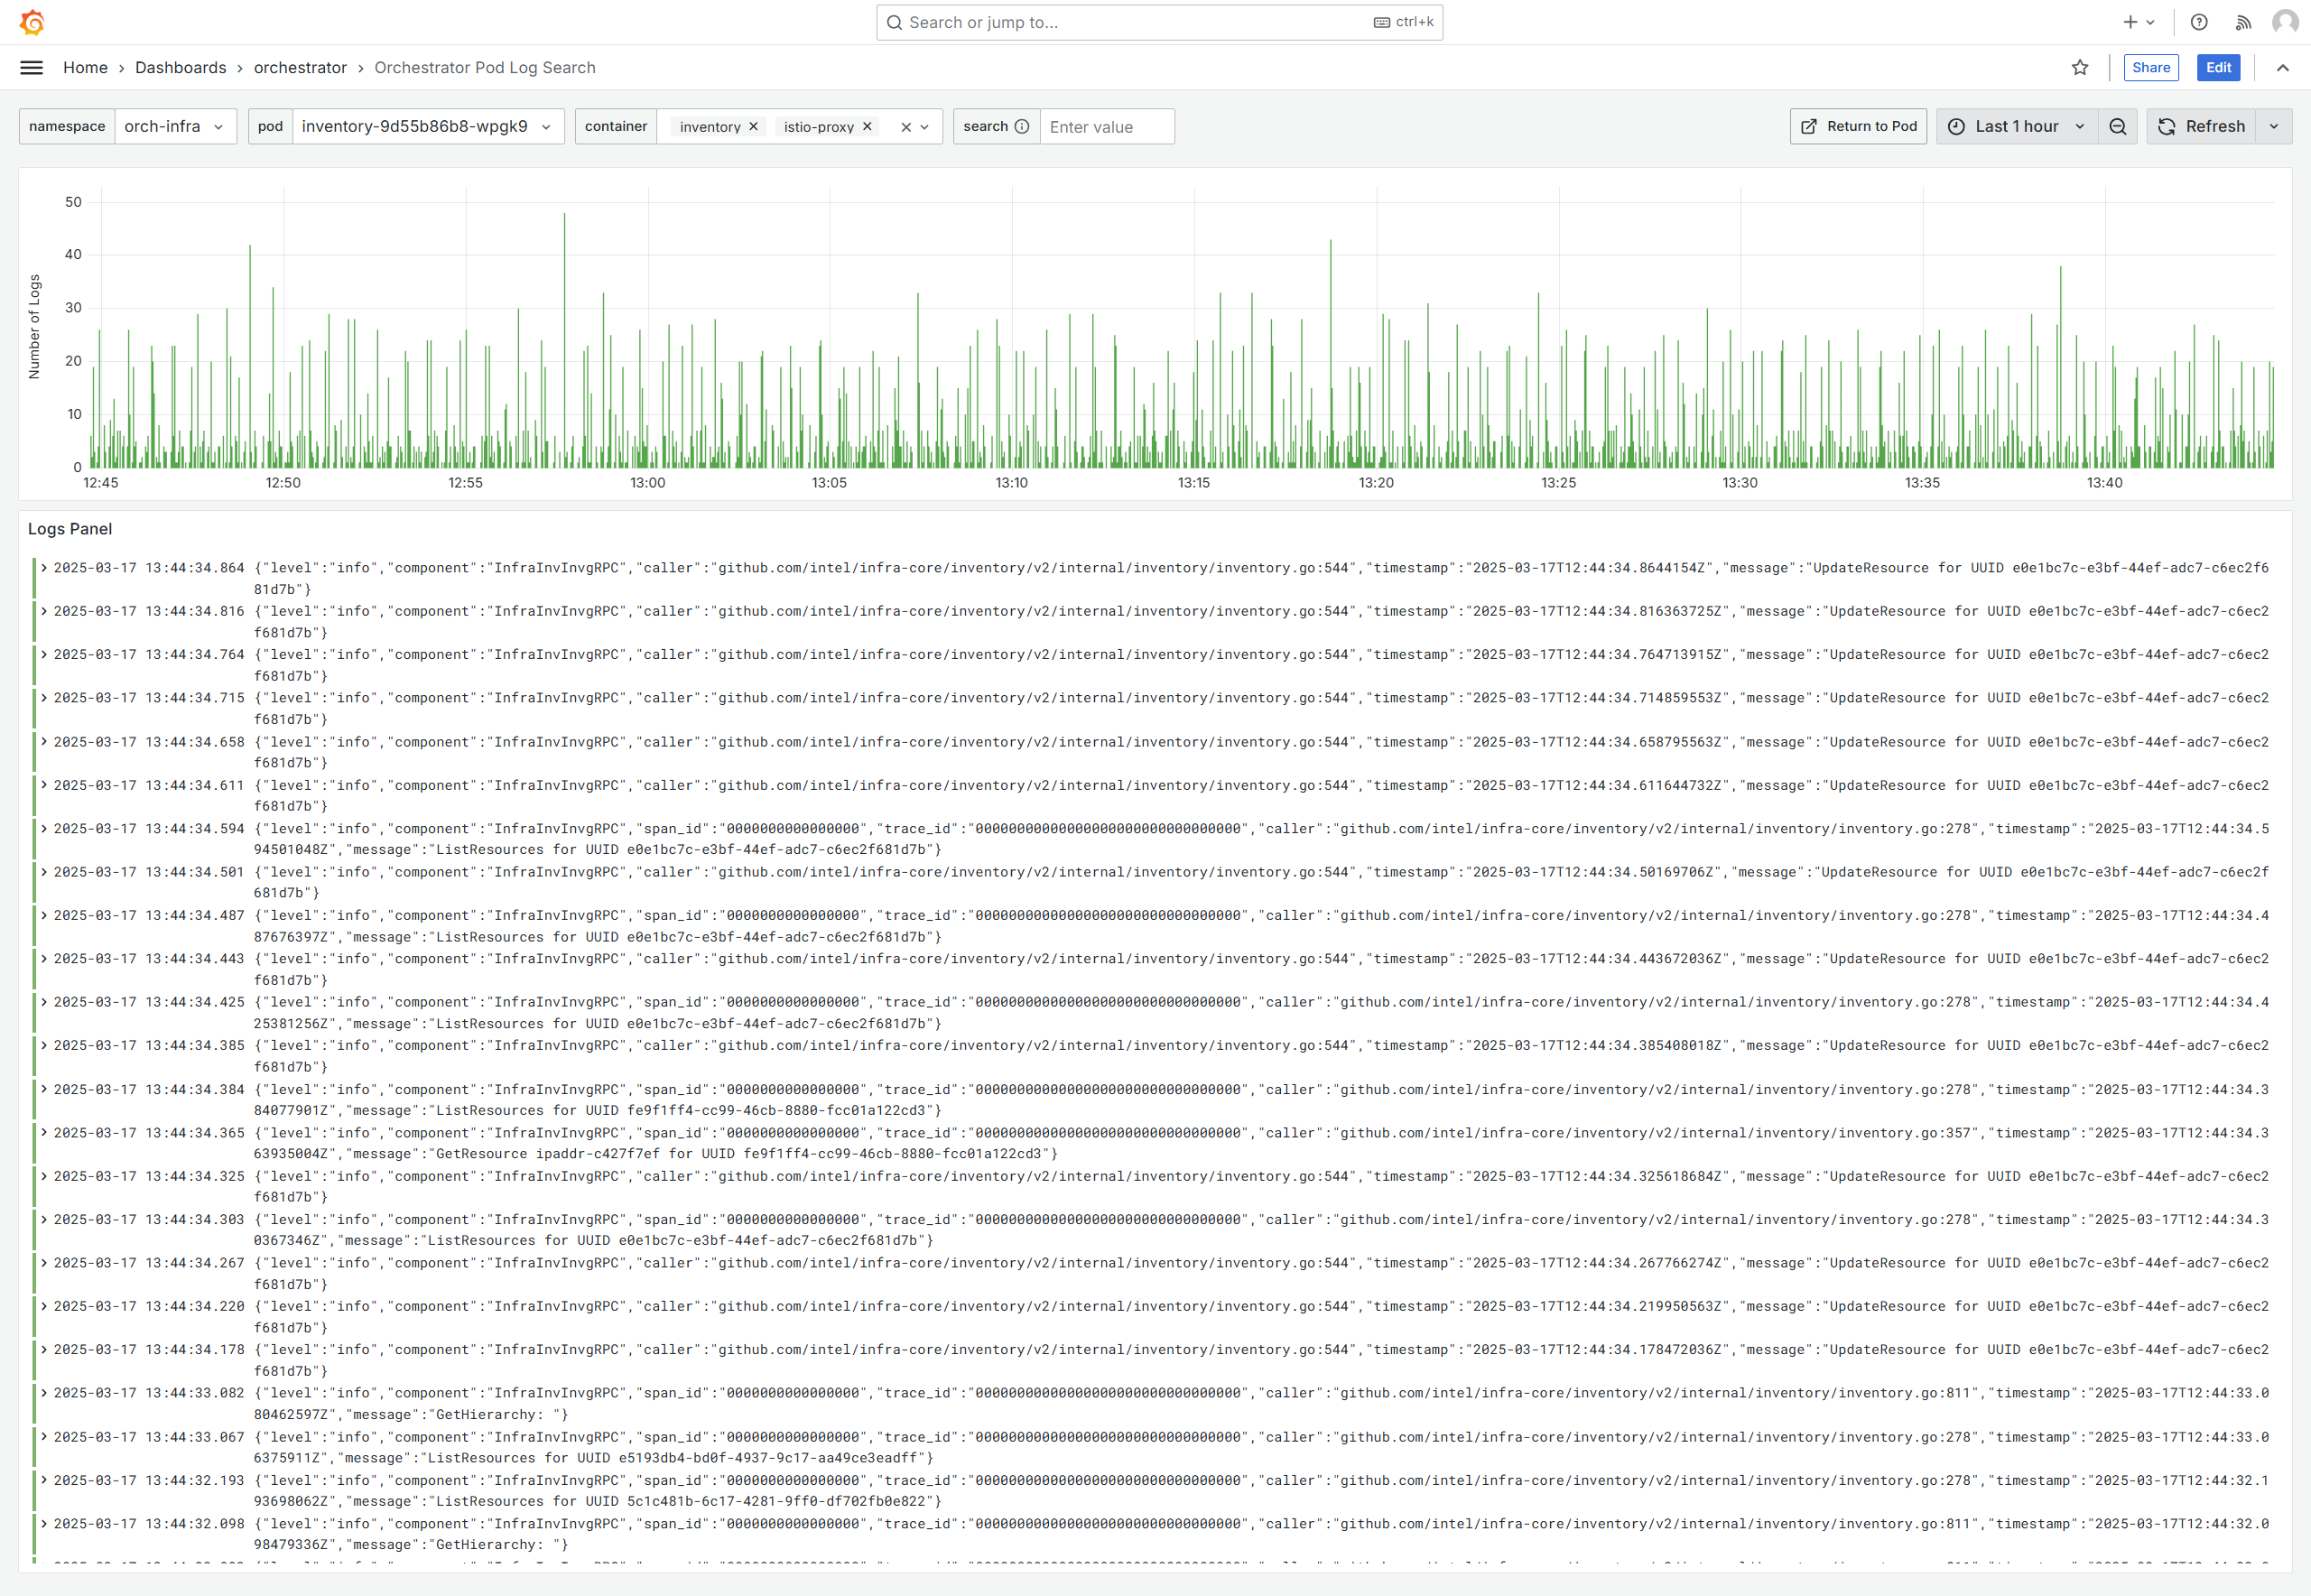Click the Grafana logo icon
2311x1596 pixels.
(32, 22)
